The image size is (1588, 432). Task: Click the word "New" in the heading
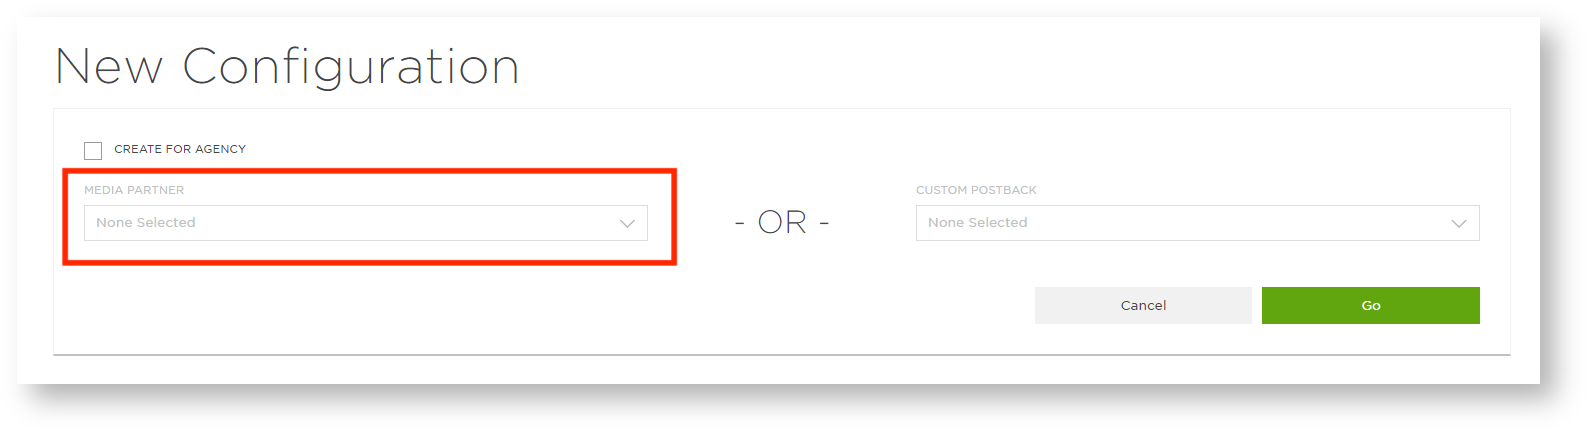(108, 68)
